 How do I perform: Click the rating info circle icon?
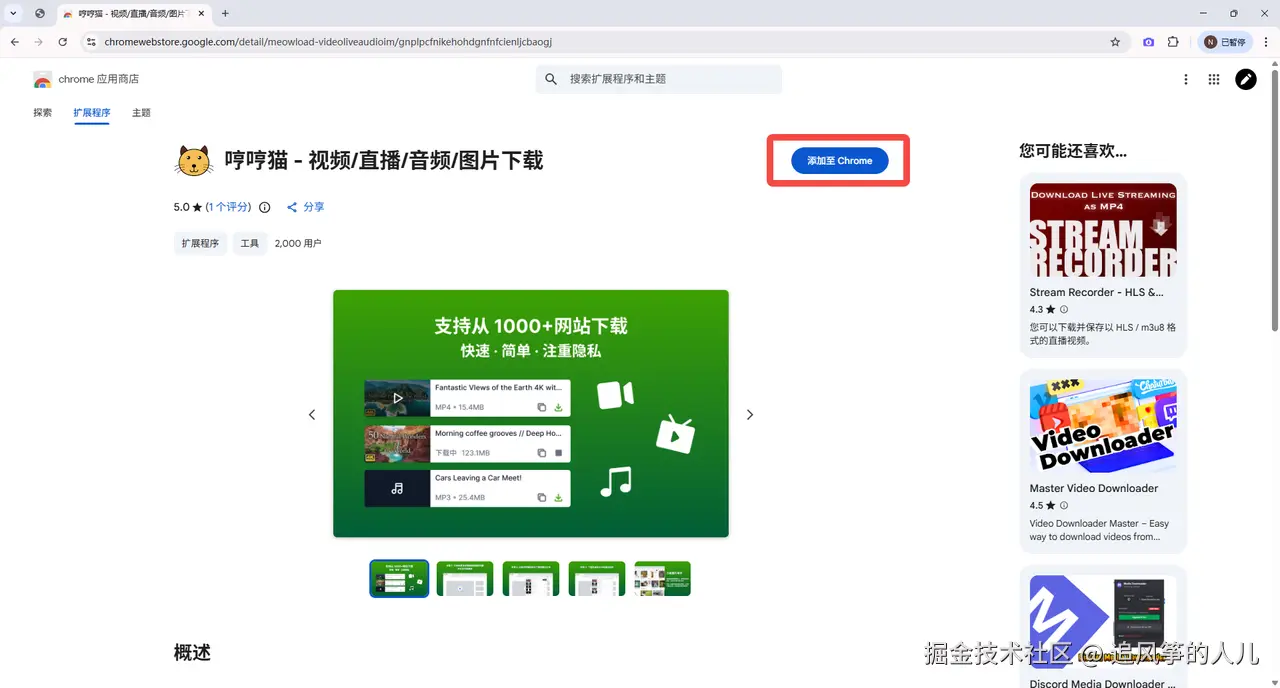click(x=265, y=207)
